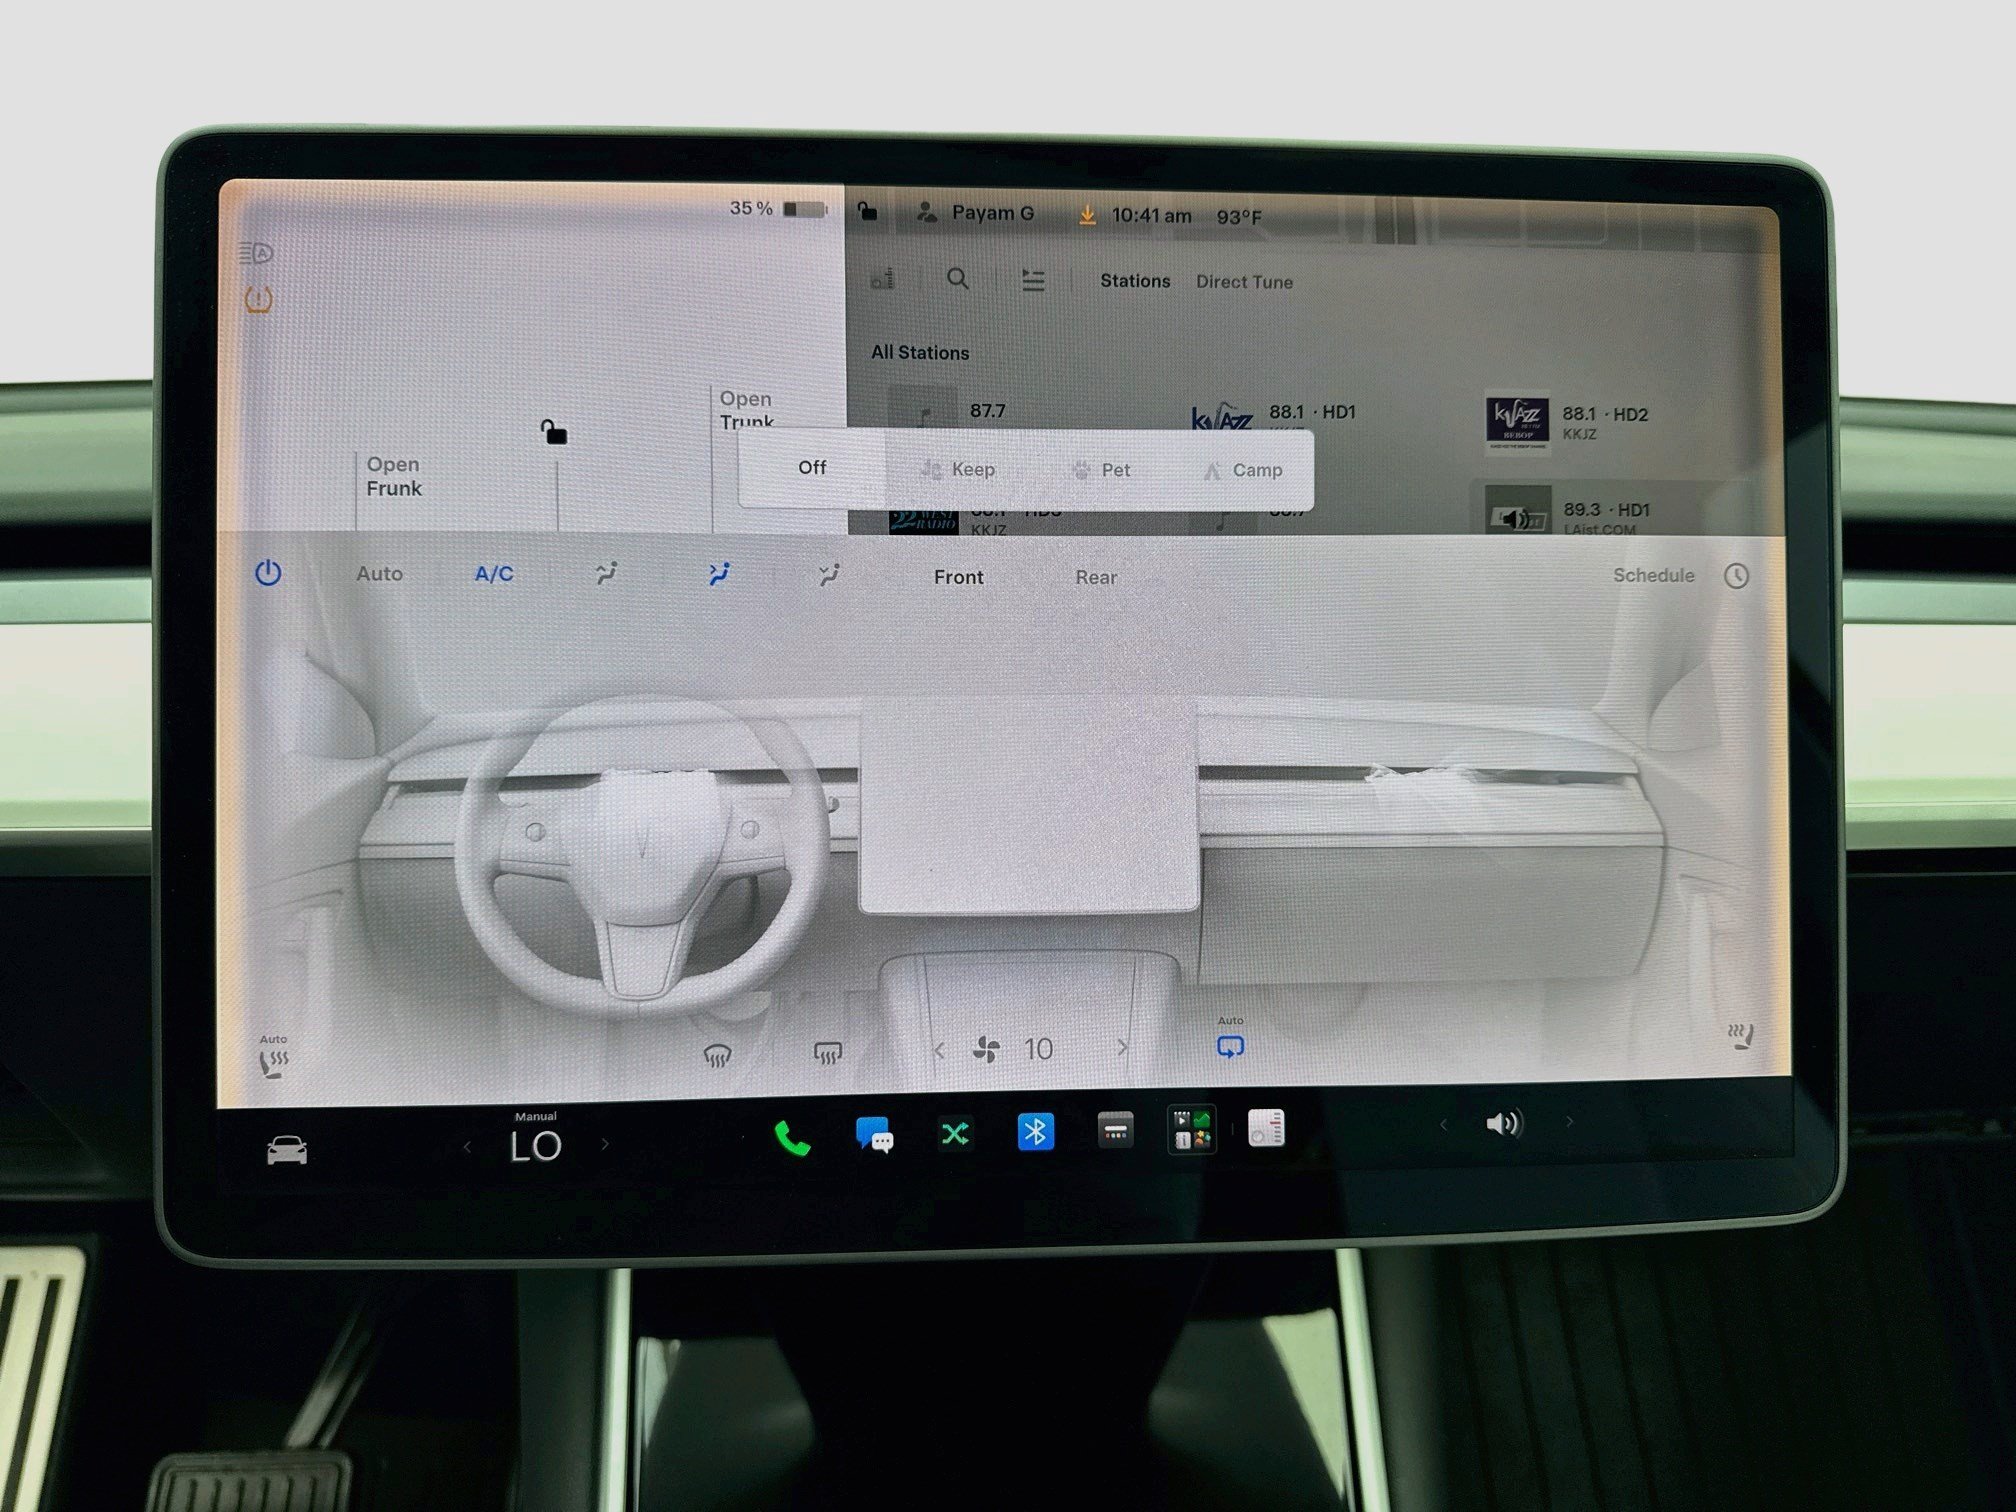This screenshot has width=2016, height=1512.
Task: Switch to the Stations tab
Action: (x=1135, y=281)
